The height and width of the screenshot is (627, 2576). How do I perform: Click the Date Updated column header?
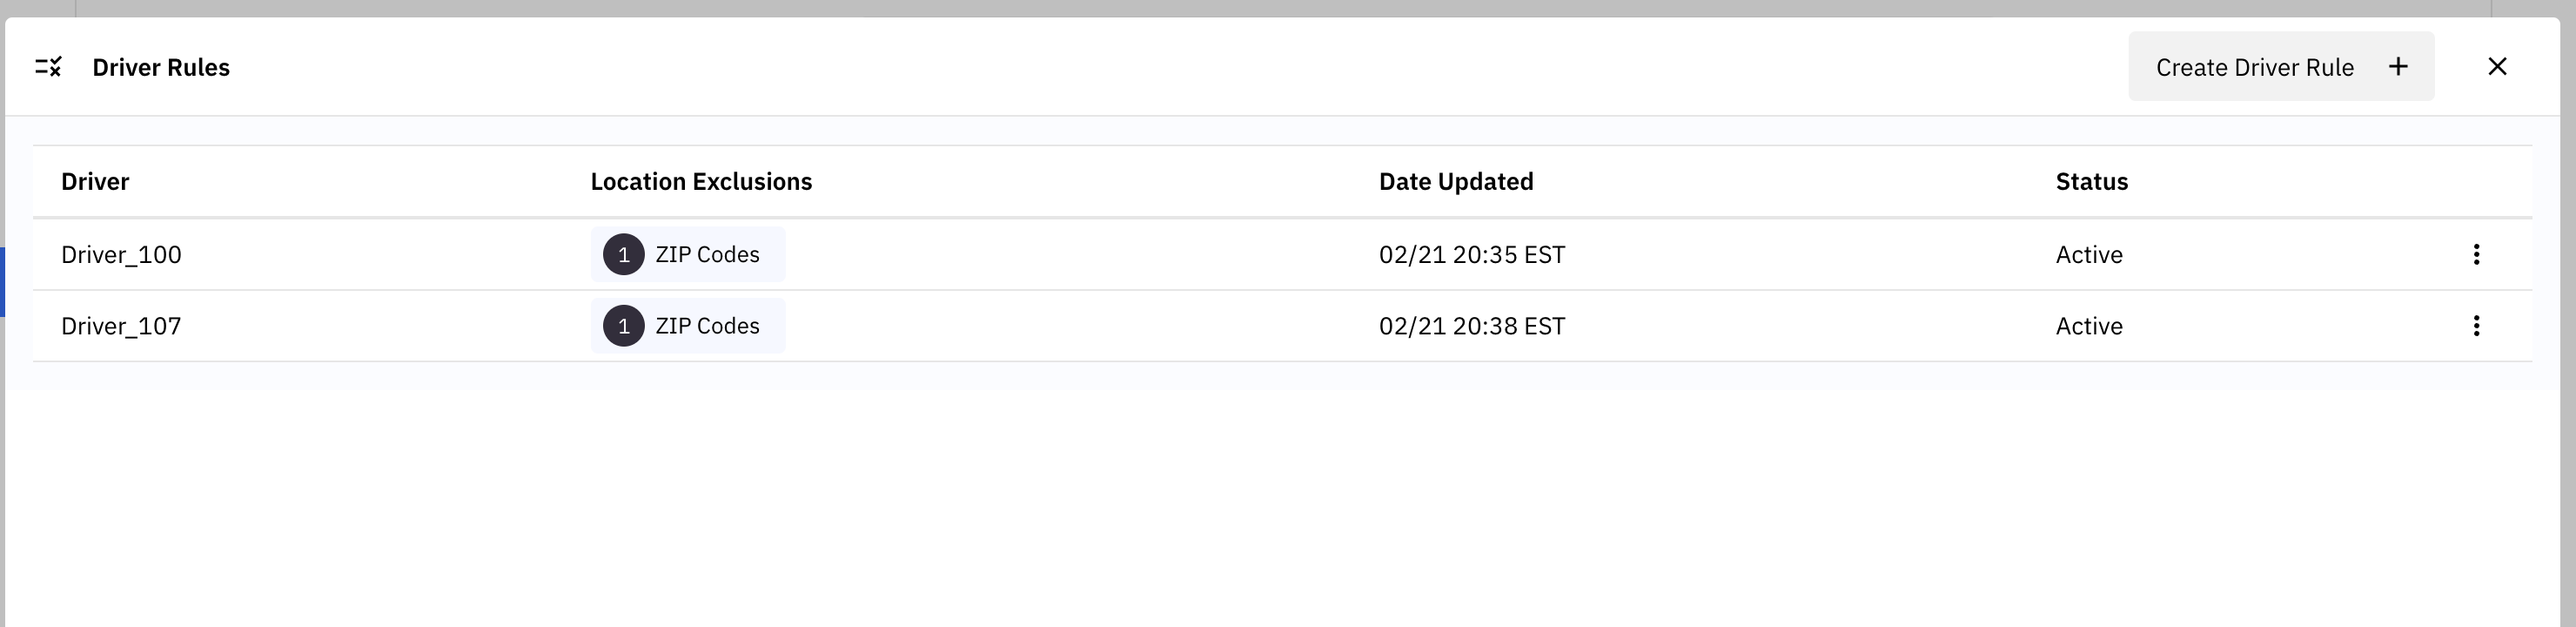[x=1456, y=182]
